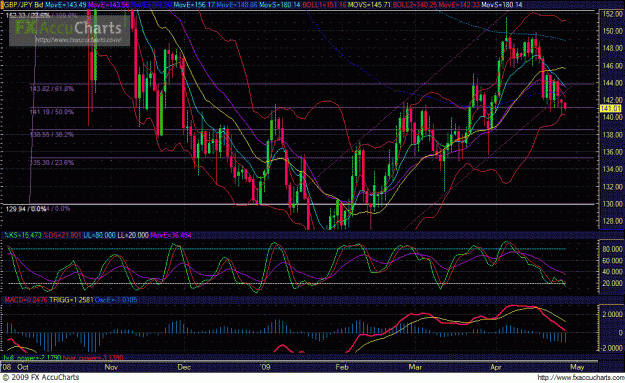Click the 'LL=20.000' lower limit label
Image resolution: width=625 pixels, height=383 pixels.
(133, 235)
